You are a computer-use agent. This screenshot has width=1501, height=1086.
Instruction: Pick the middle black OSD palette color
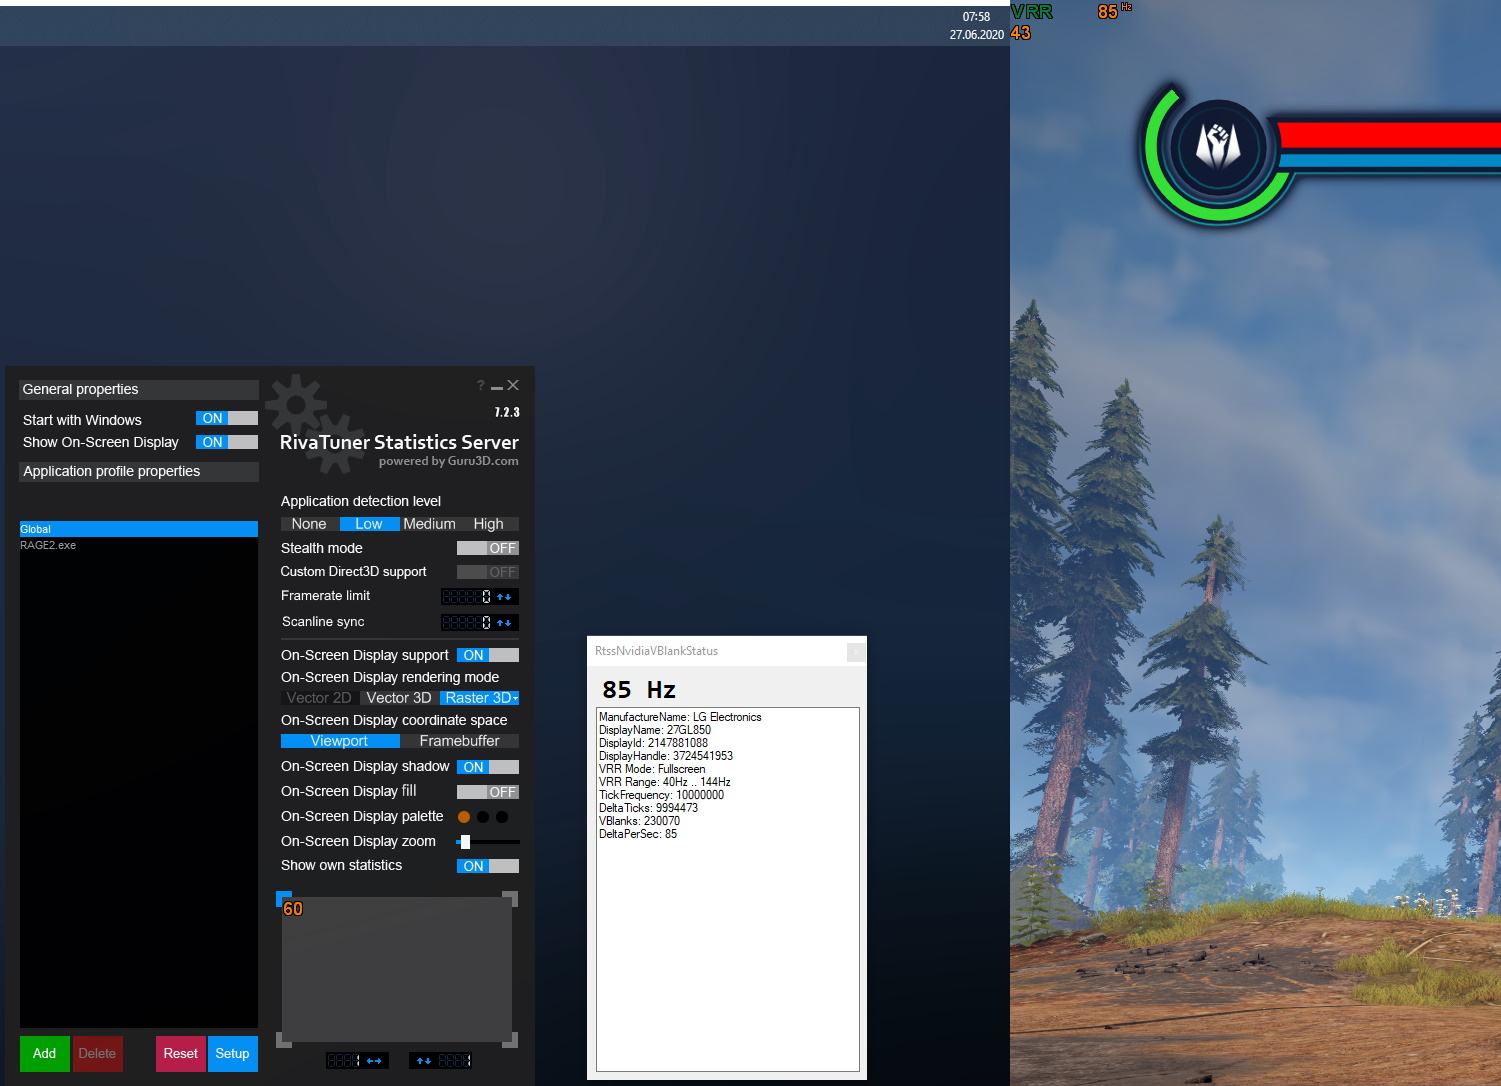point(483,817)
